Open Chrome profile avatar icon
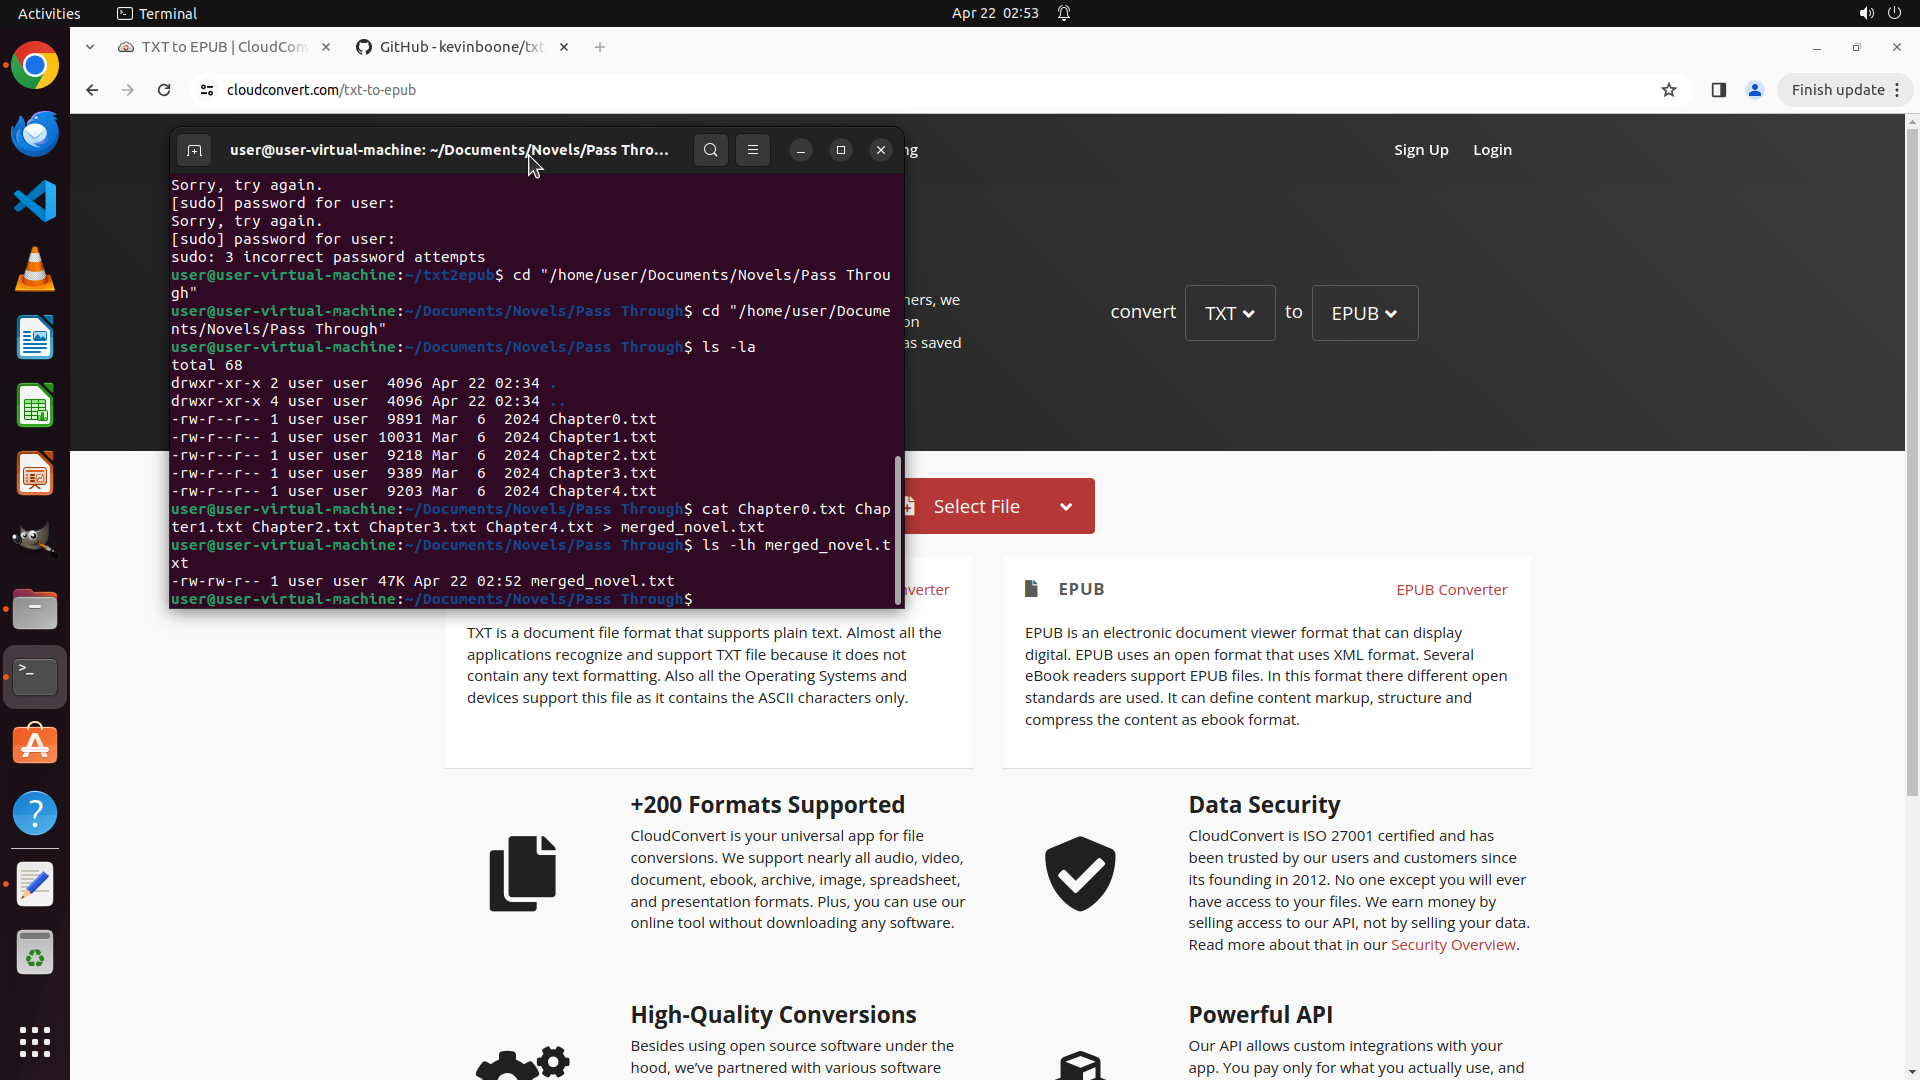Screen dimensions: 1920x1080 tap(1755, 90)
